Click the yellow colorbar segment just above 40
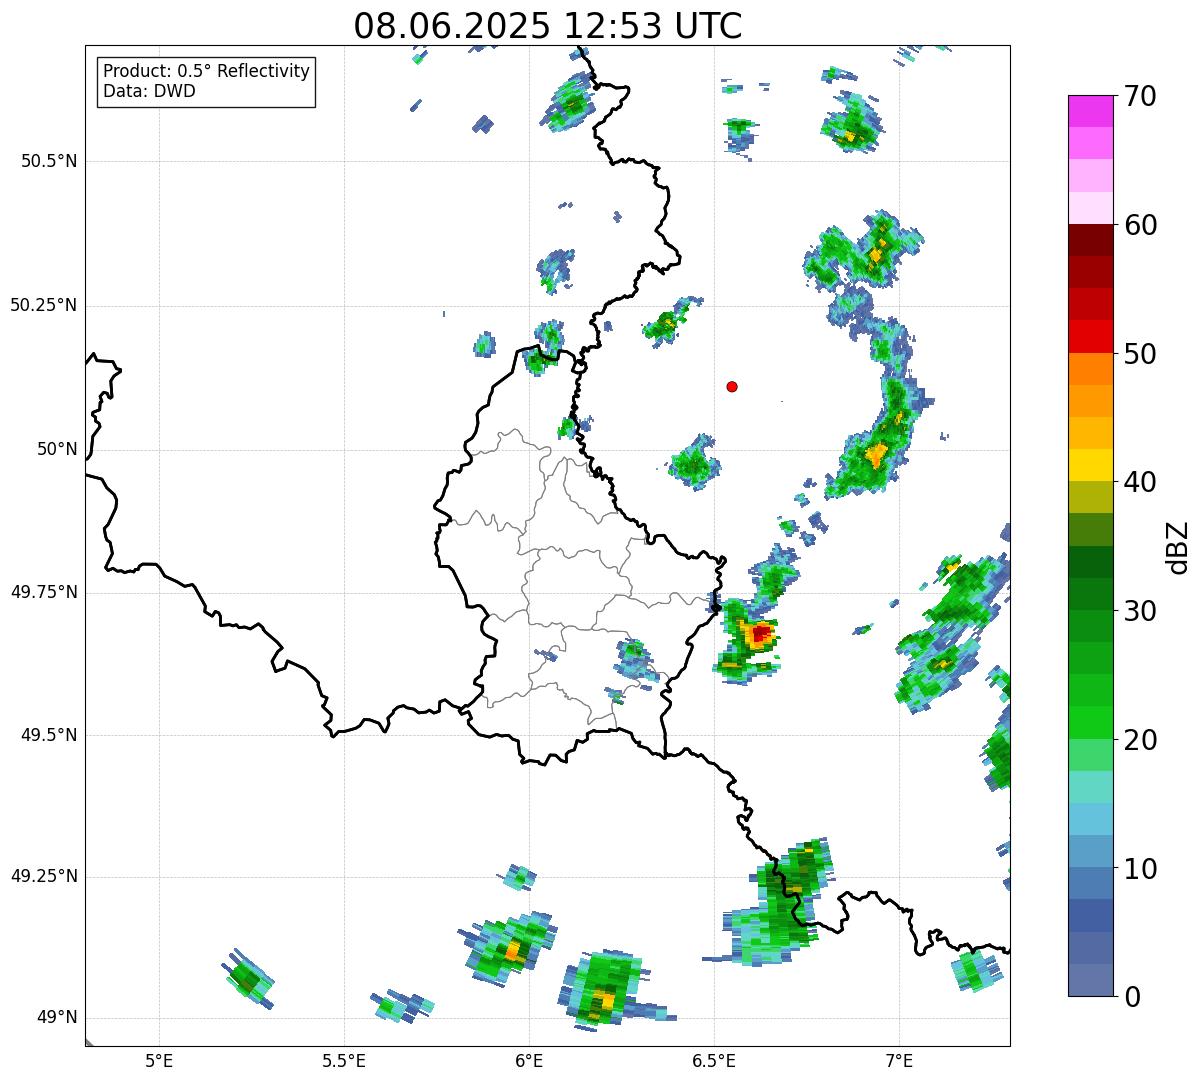 tap(1089, 465)
